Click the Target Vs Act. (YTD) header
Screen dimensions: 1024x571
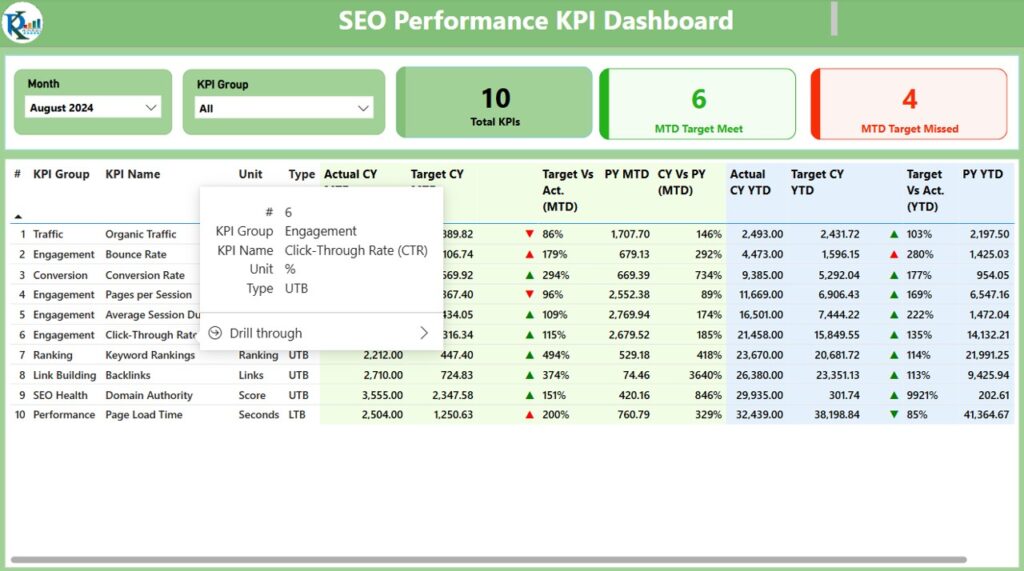pyautogui.click(x=924, y=190)
